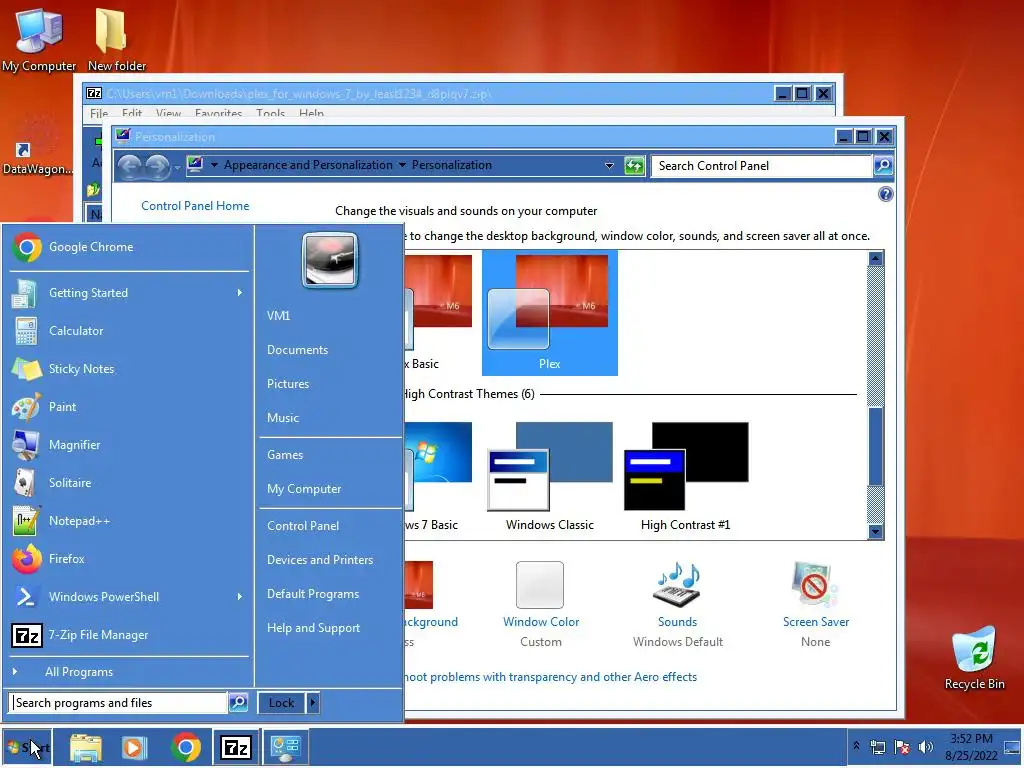Image resolution: width=1024 pixels, height=768 pixels.
Task: Open shutdown options arrow next to Lock
Action: (x=313, y=703)
